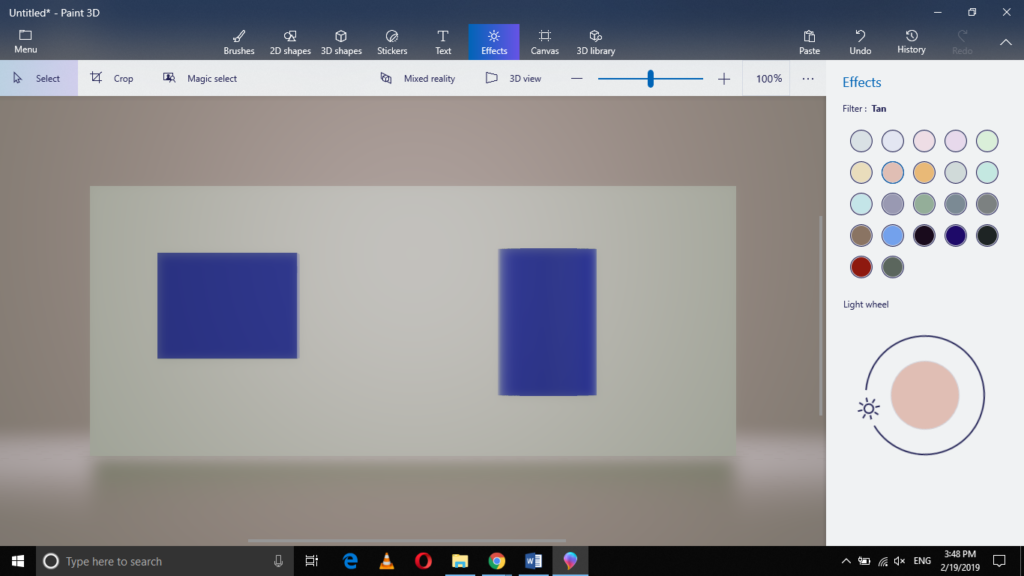The width and height of the screenshot is (1024, 576).
Task: Click the Crop button
Action: [111, 78]
